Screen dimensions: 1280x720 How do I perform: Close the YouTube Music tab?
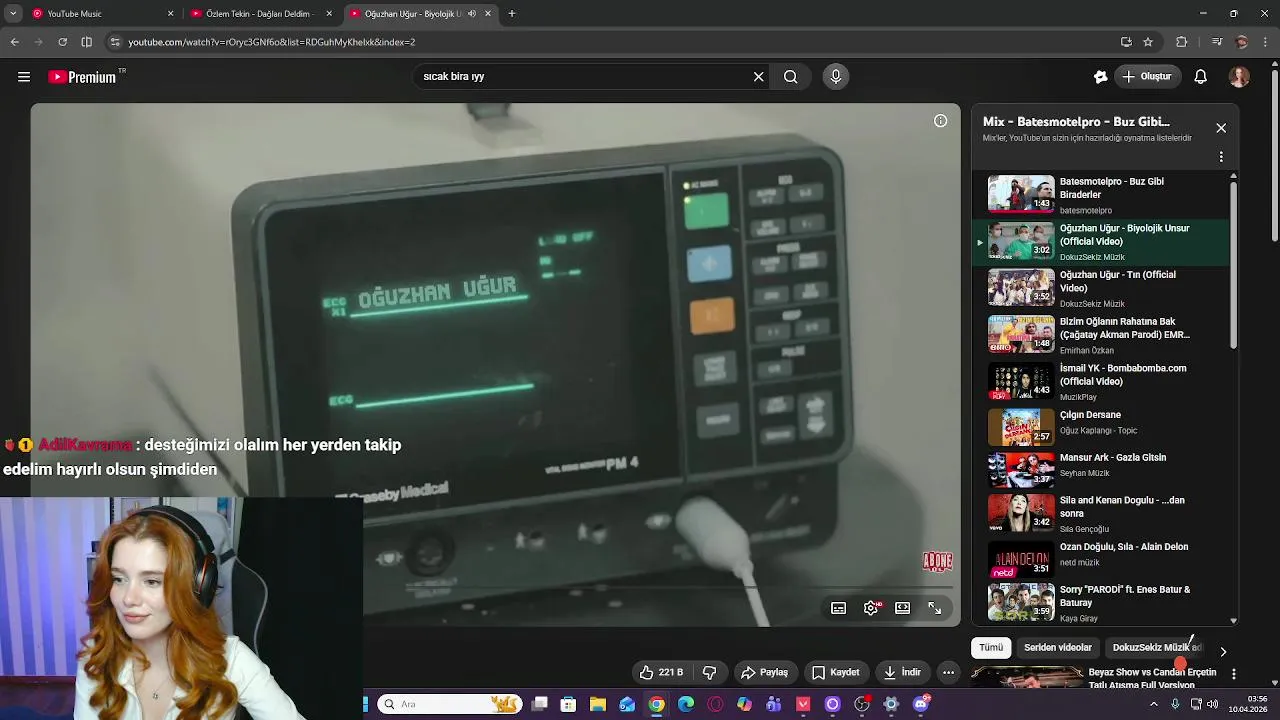tap(170, 14)
